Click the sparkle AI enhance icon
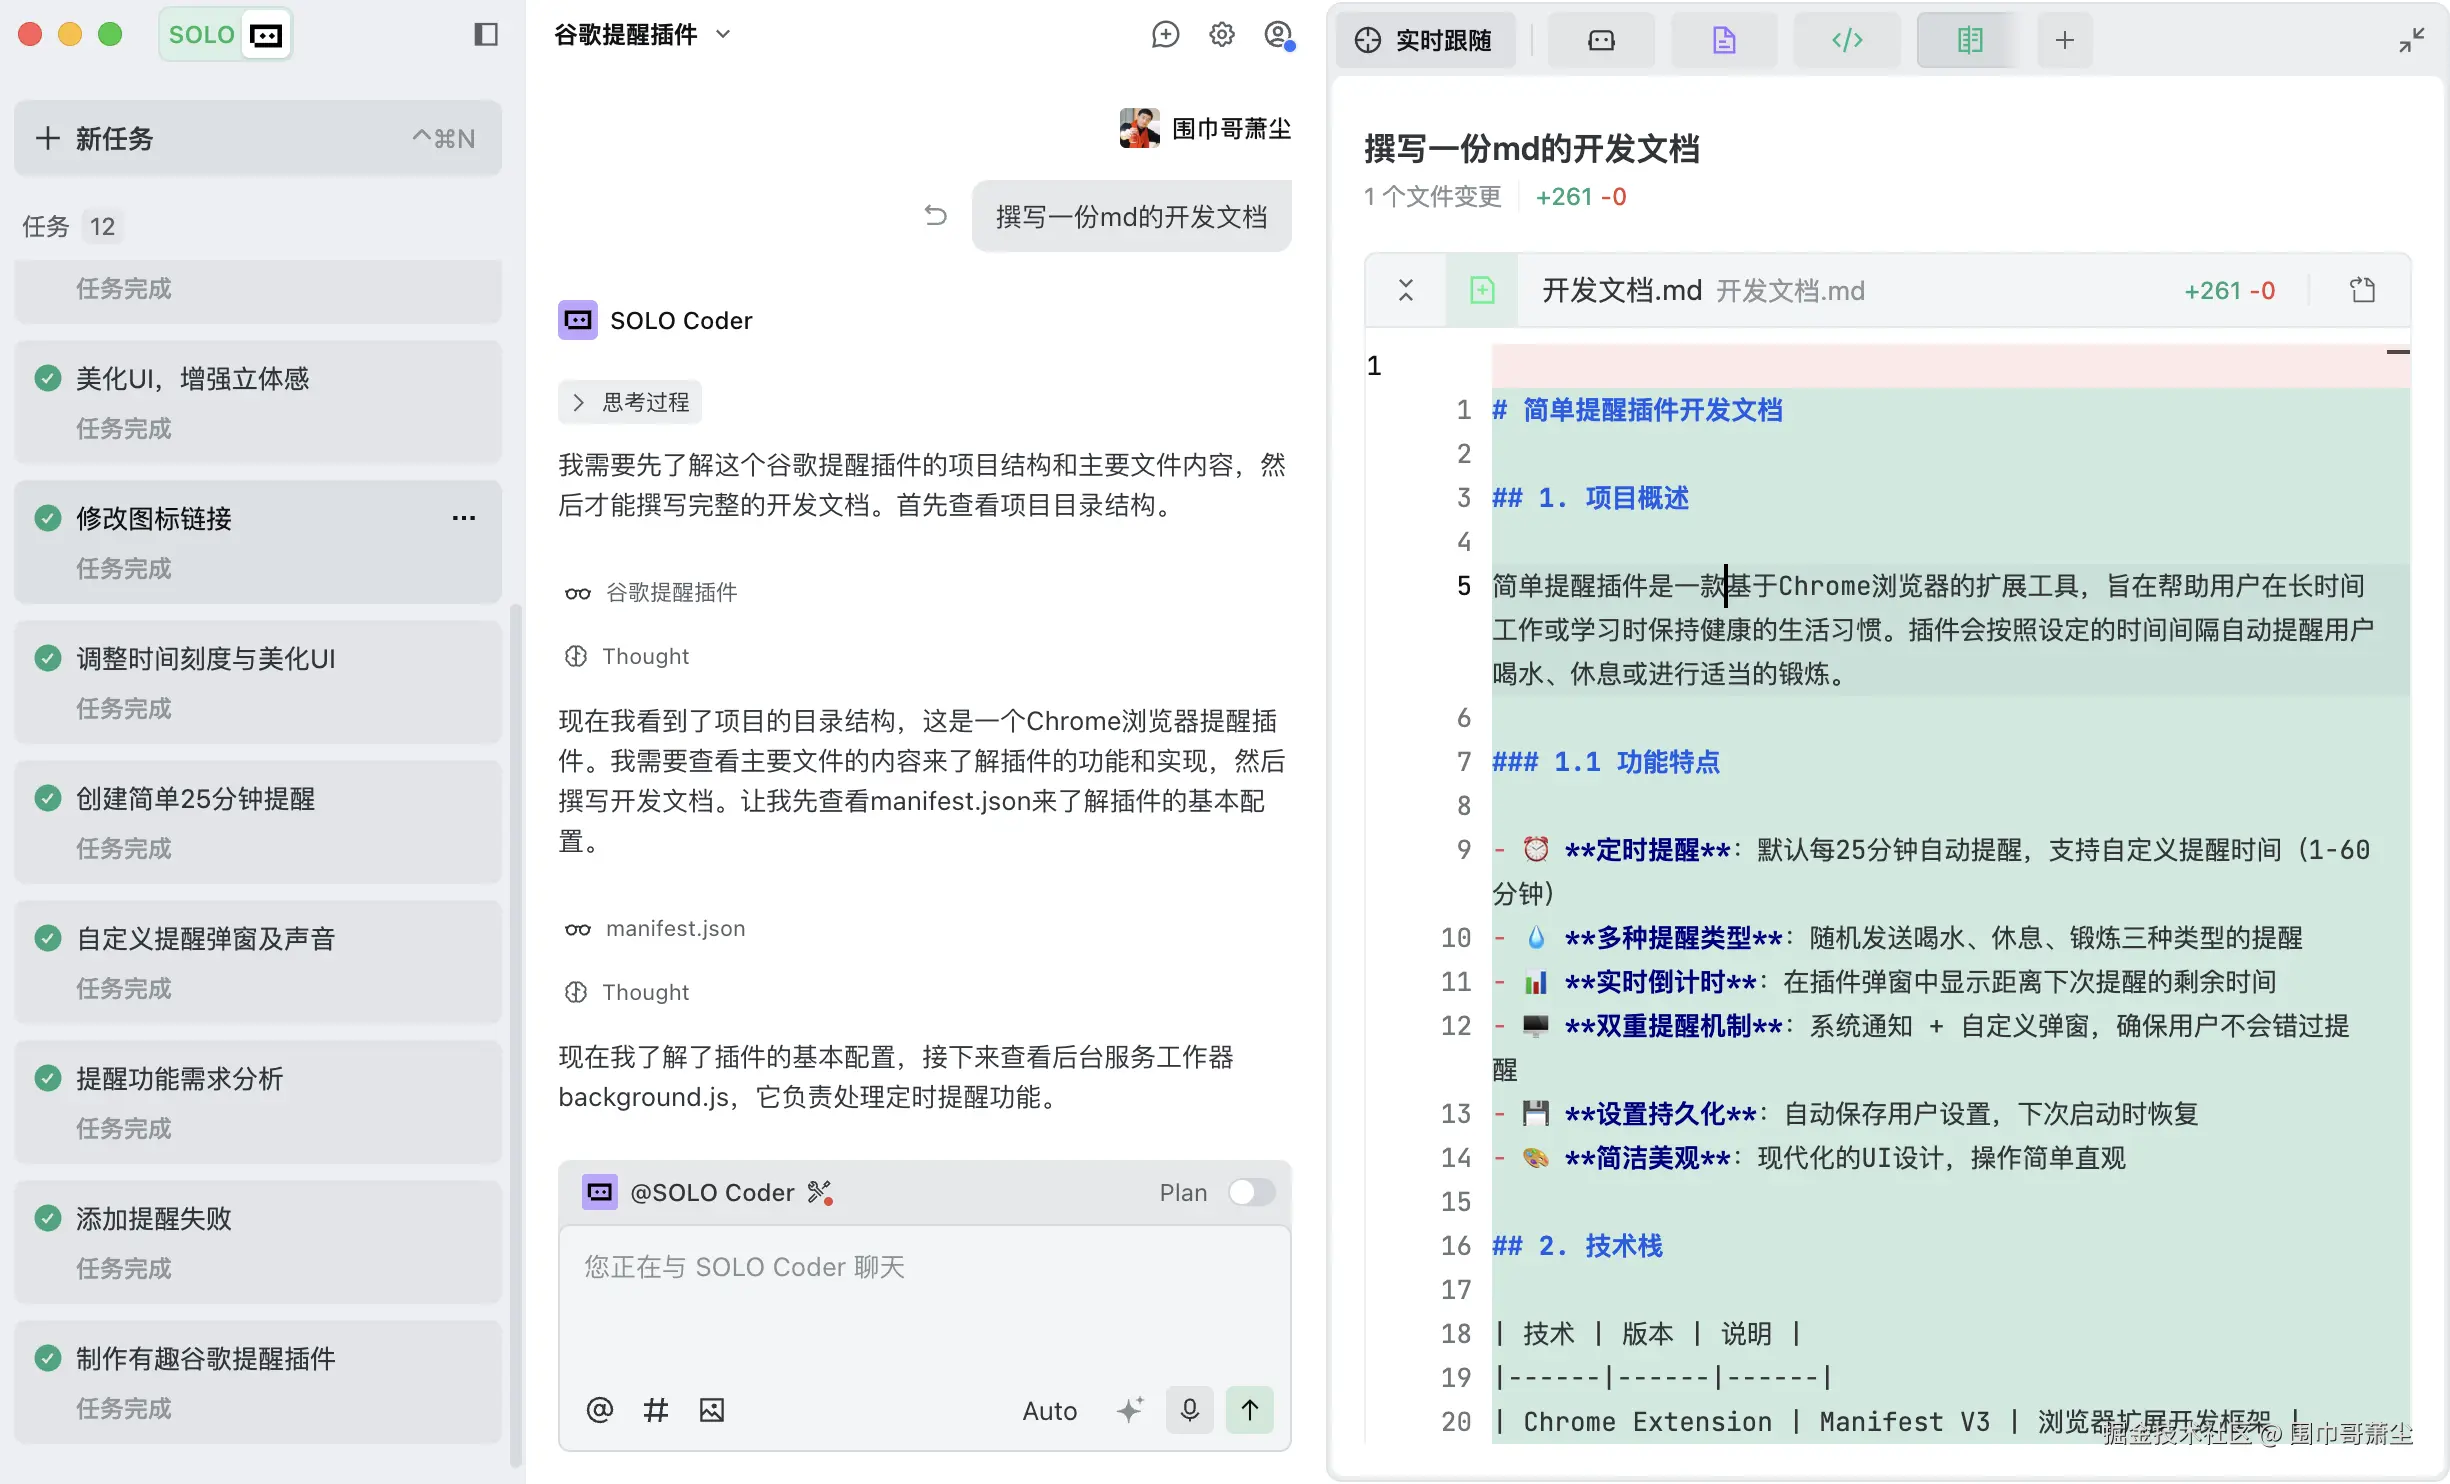Viewport: 2450px width, 1484px height. (1131, 1409)
